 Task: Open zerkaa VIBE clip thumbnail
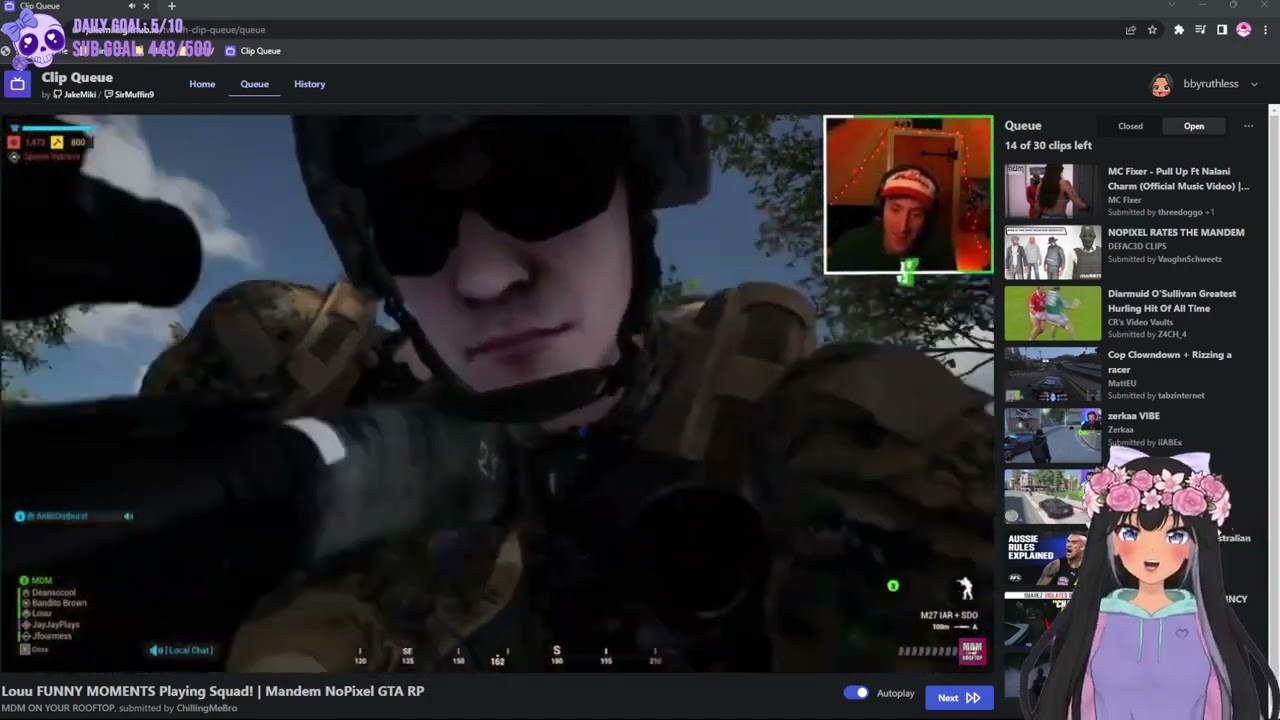point(1053,435)
